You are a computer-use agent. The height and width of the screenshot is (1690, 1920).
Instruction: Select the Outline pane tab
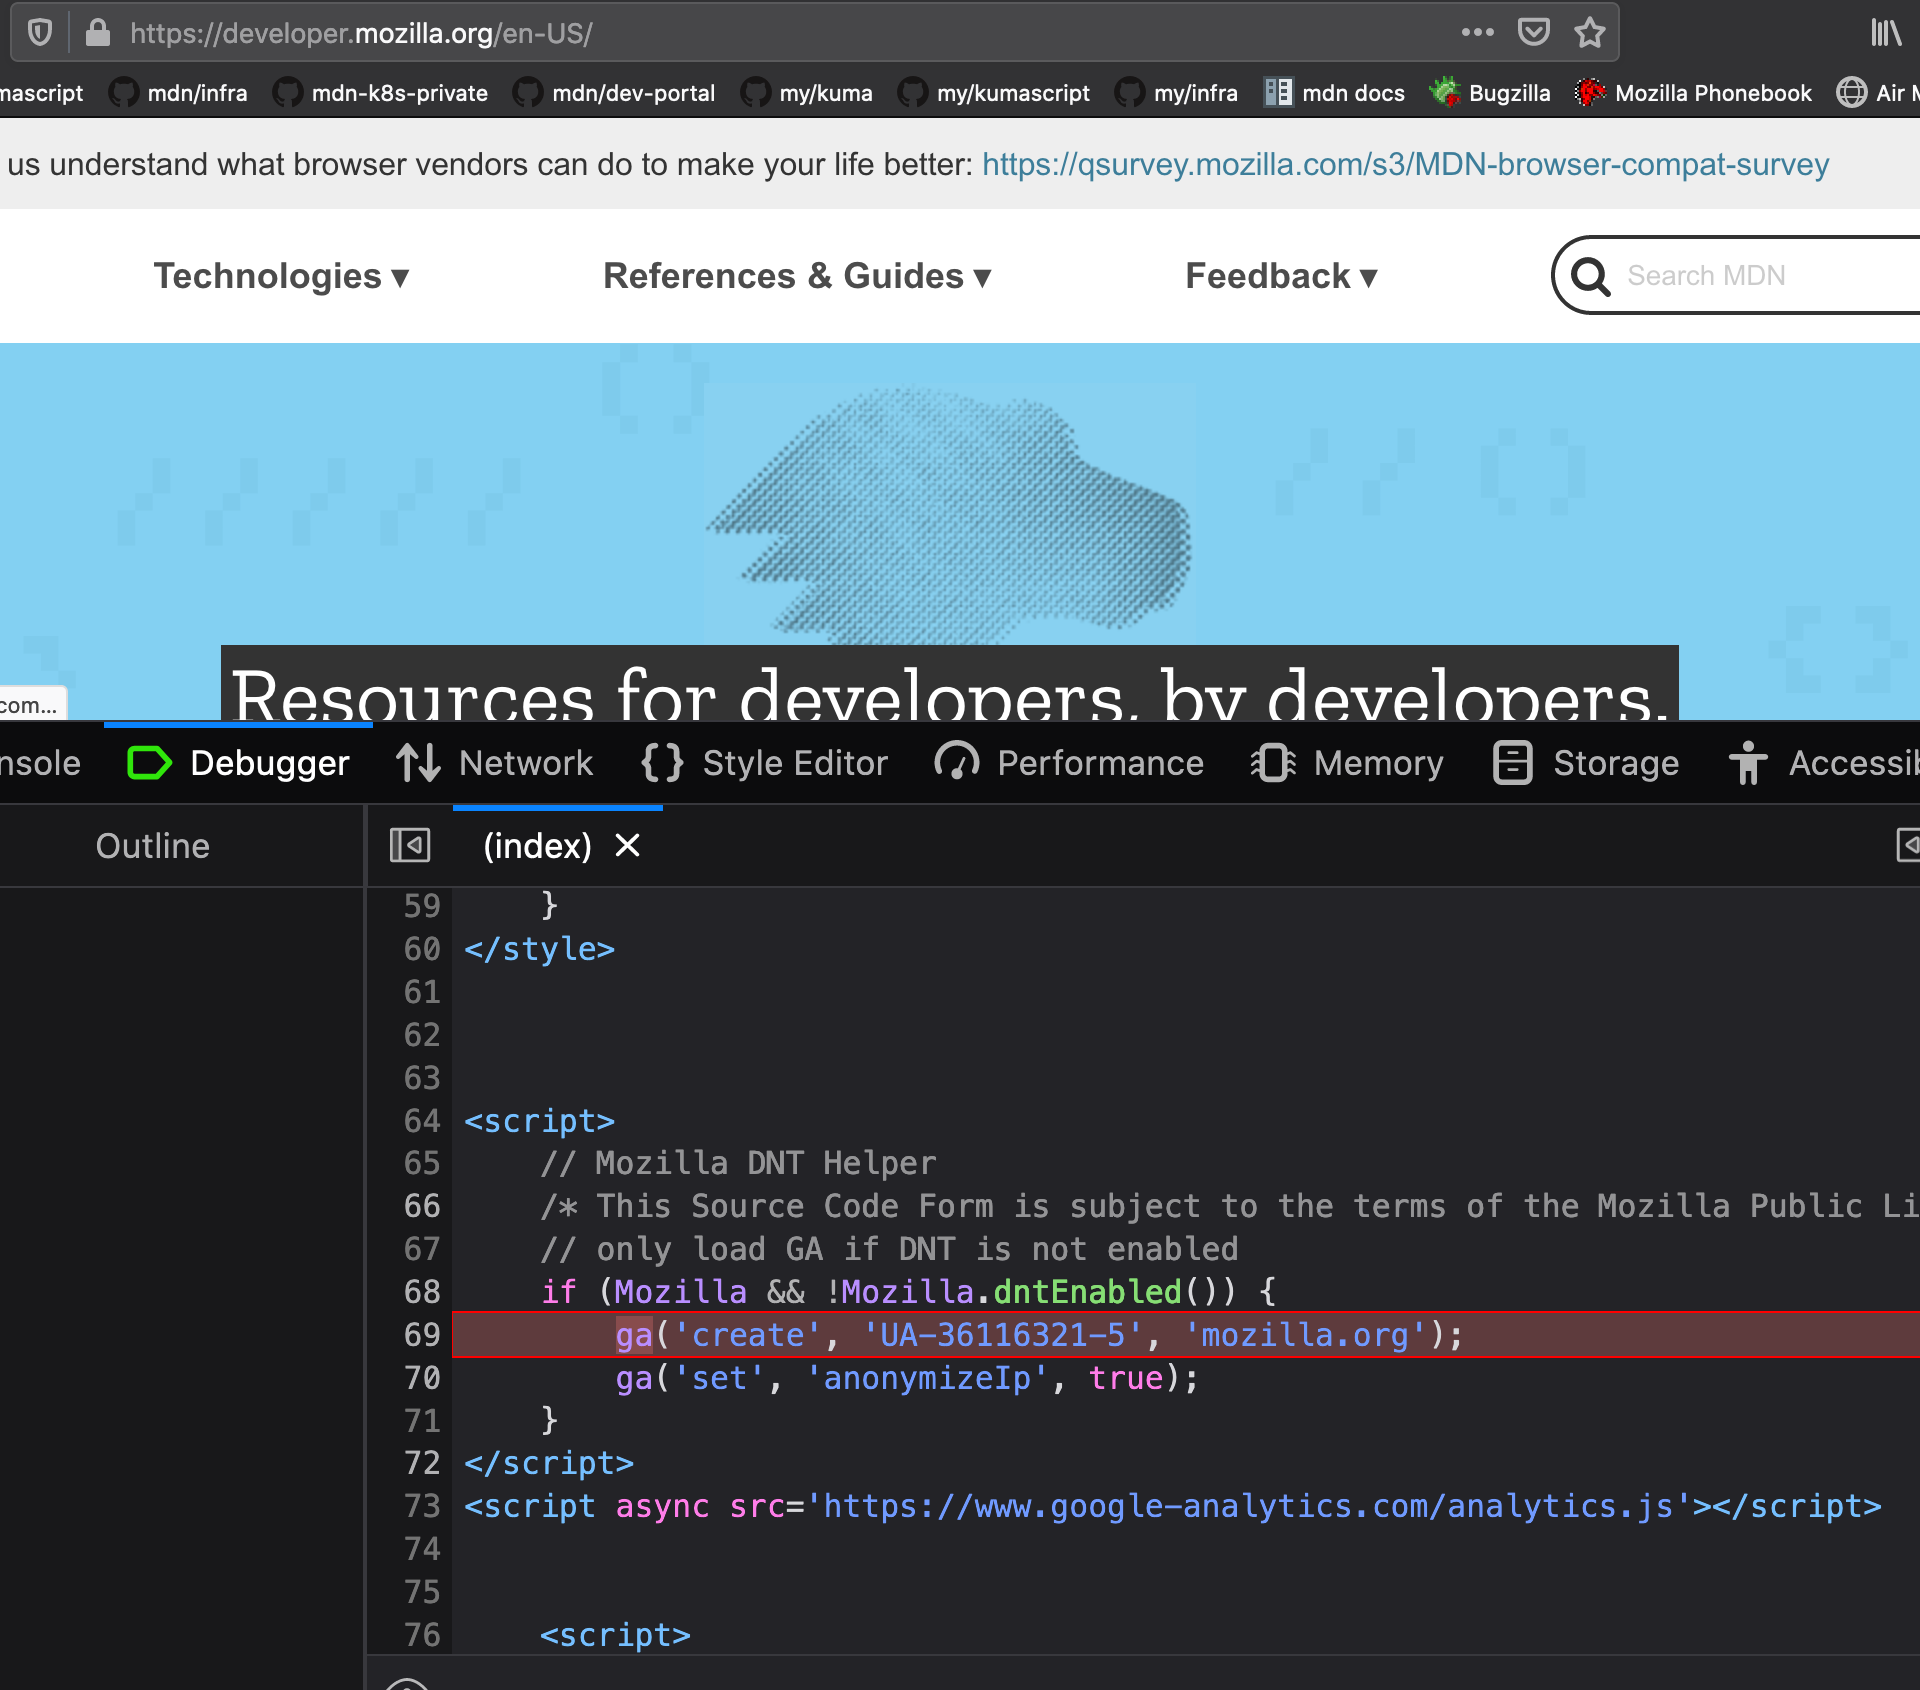click(153, 846)
